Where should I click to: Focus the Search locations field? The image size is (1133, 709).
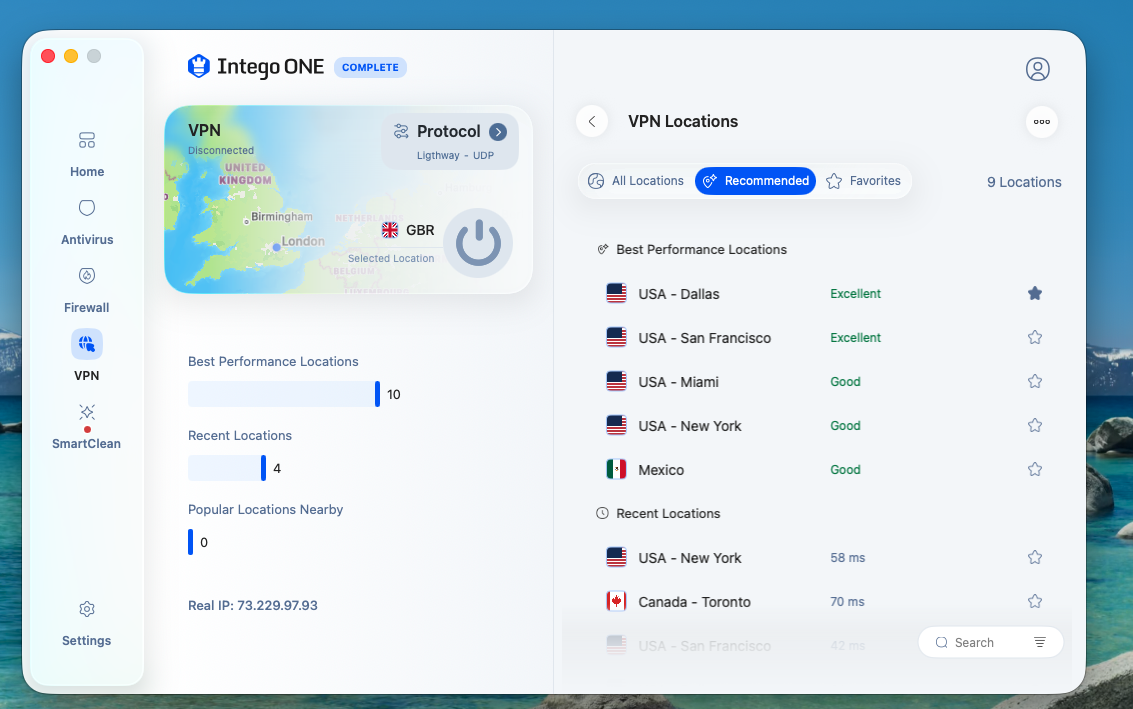(975, 643)
